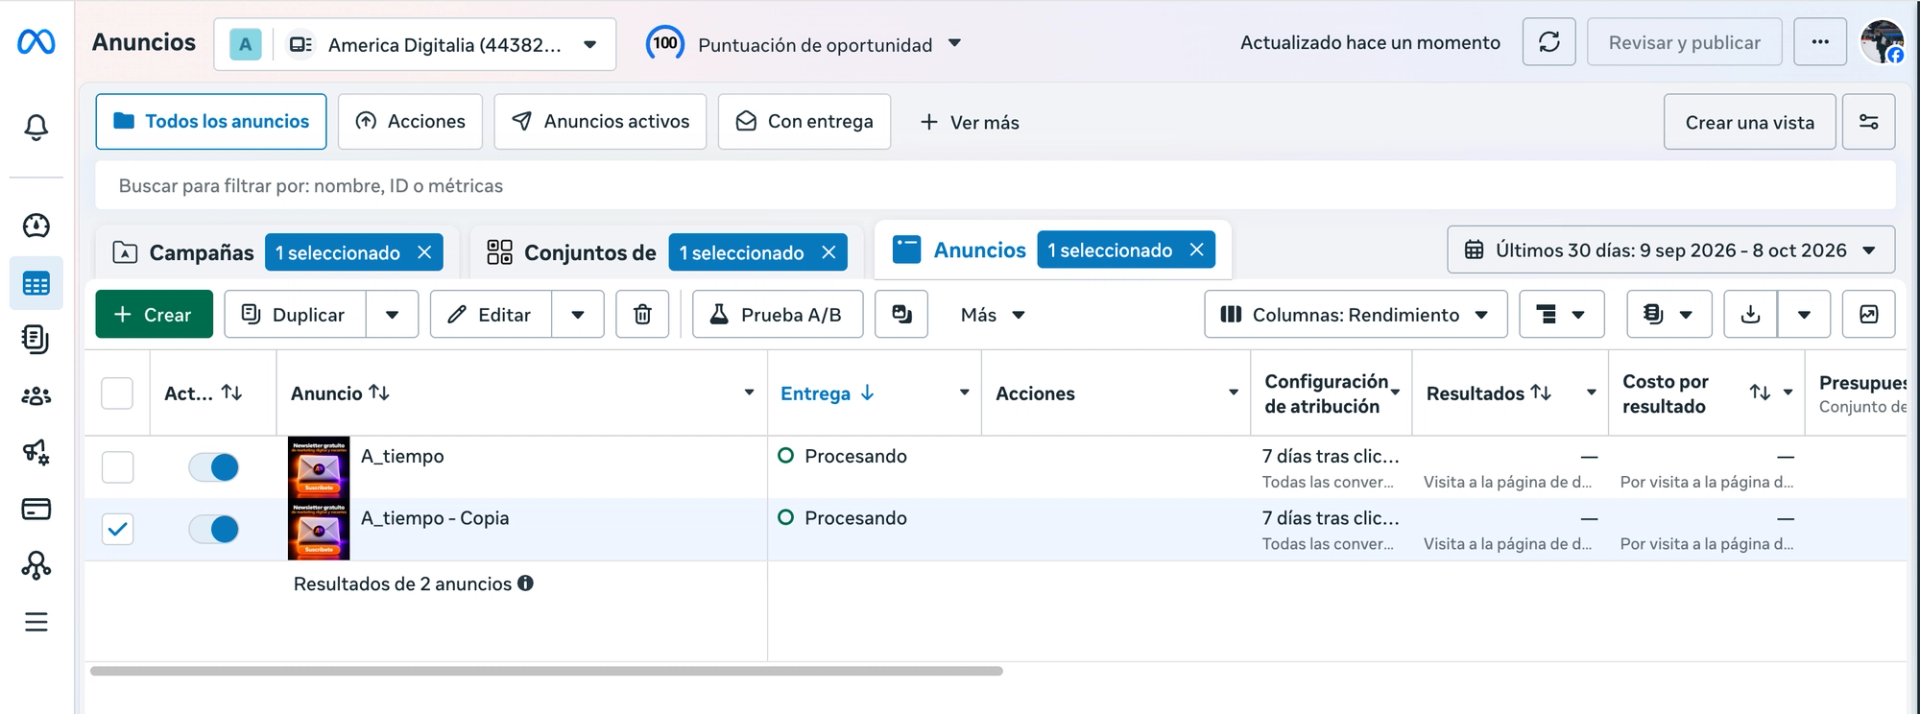Focus the search filter input field
This screenshot has height=714, width=1920.
coord(995,186)
